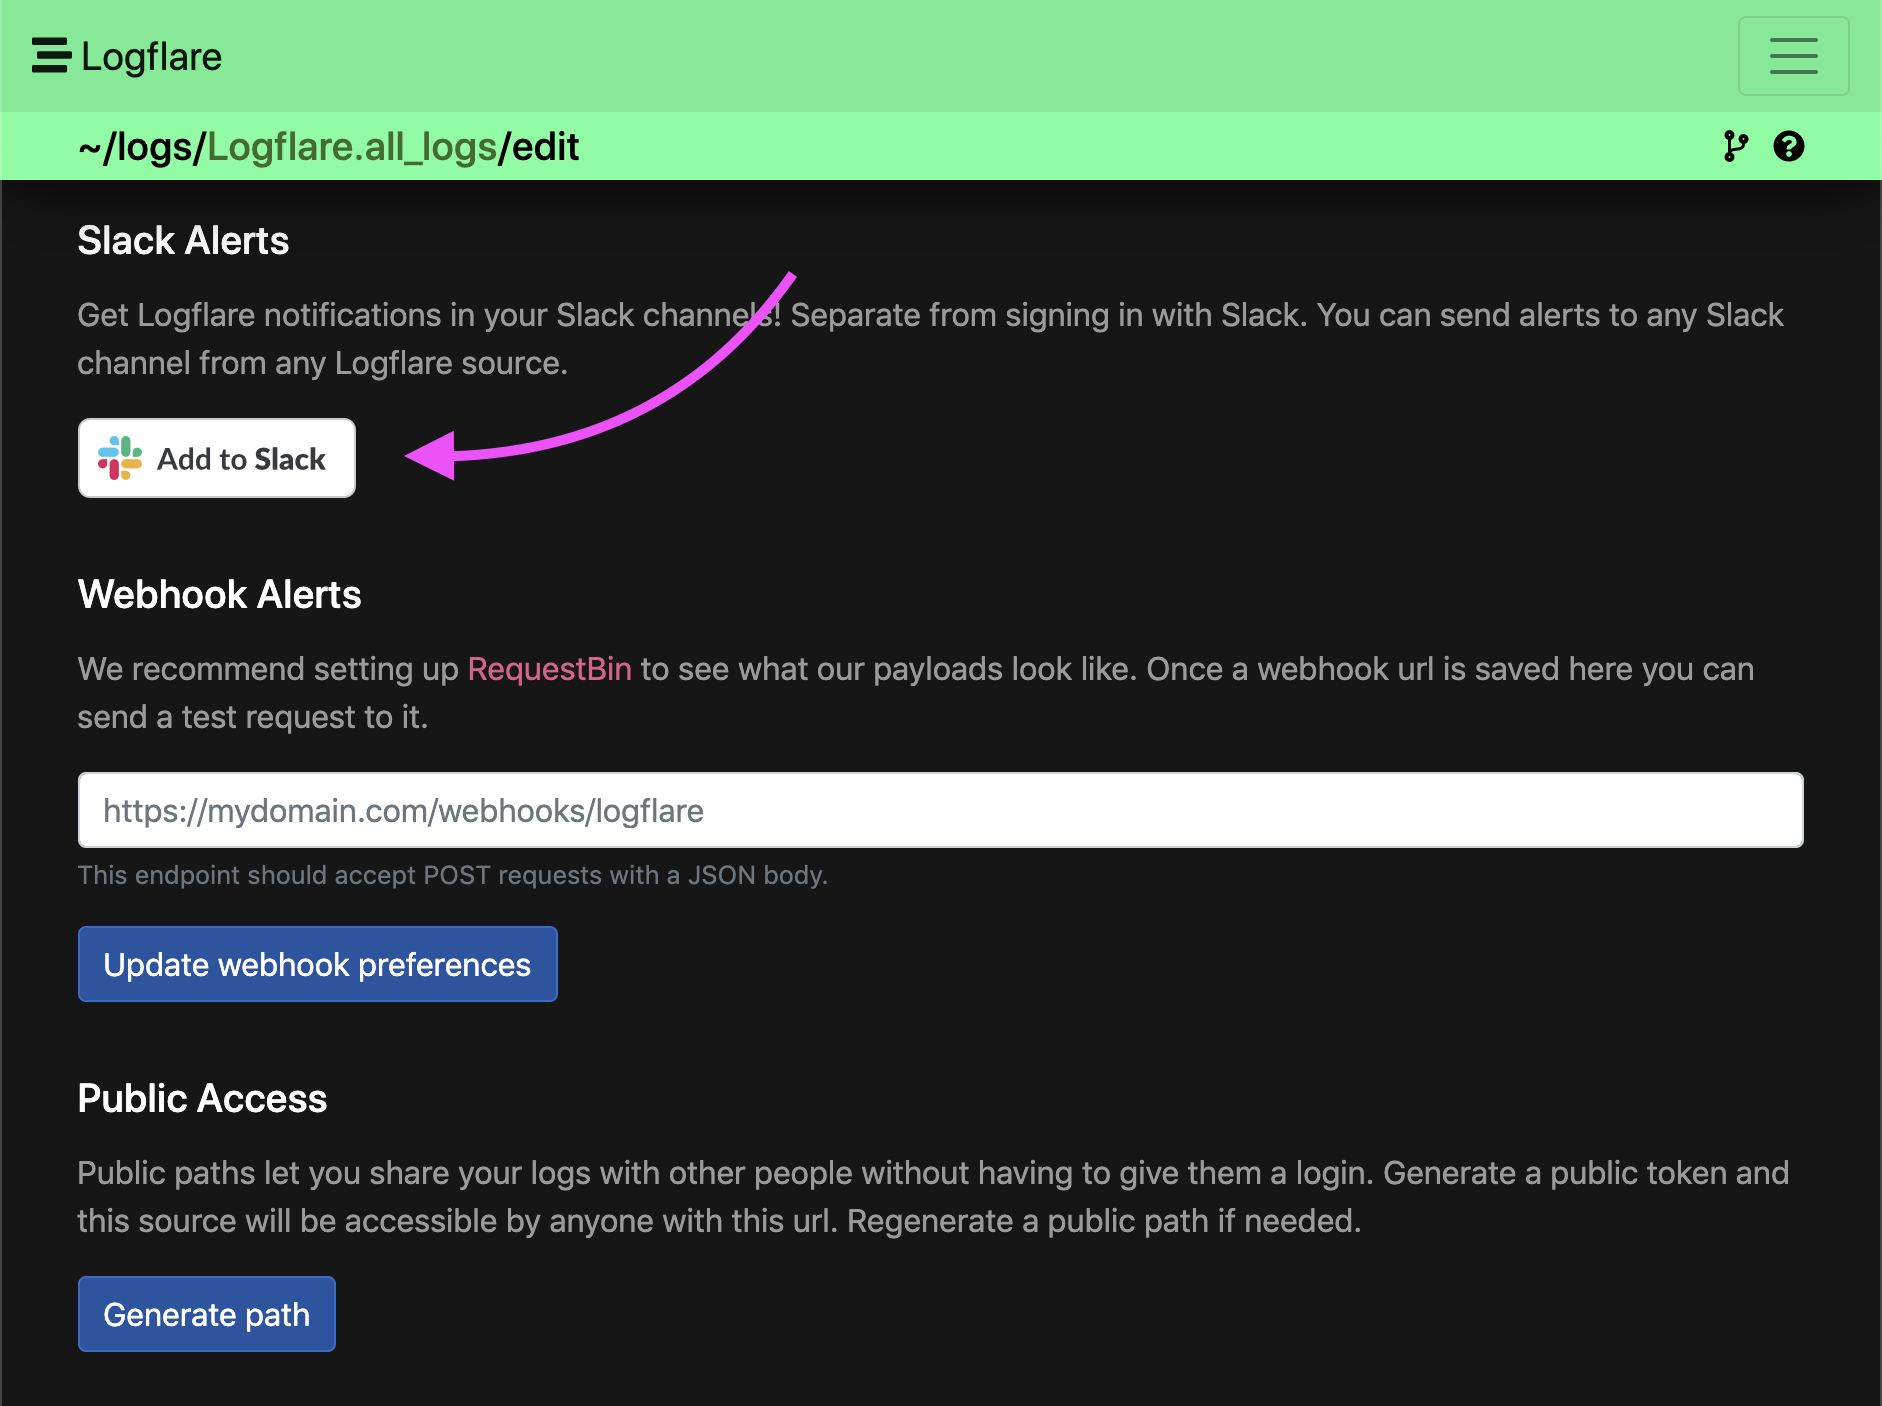The image size is (1882, 1406).
Task: Click the Slack Alerts heading
Action: click(x=183, y=241)
